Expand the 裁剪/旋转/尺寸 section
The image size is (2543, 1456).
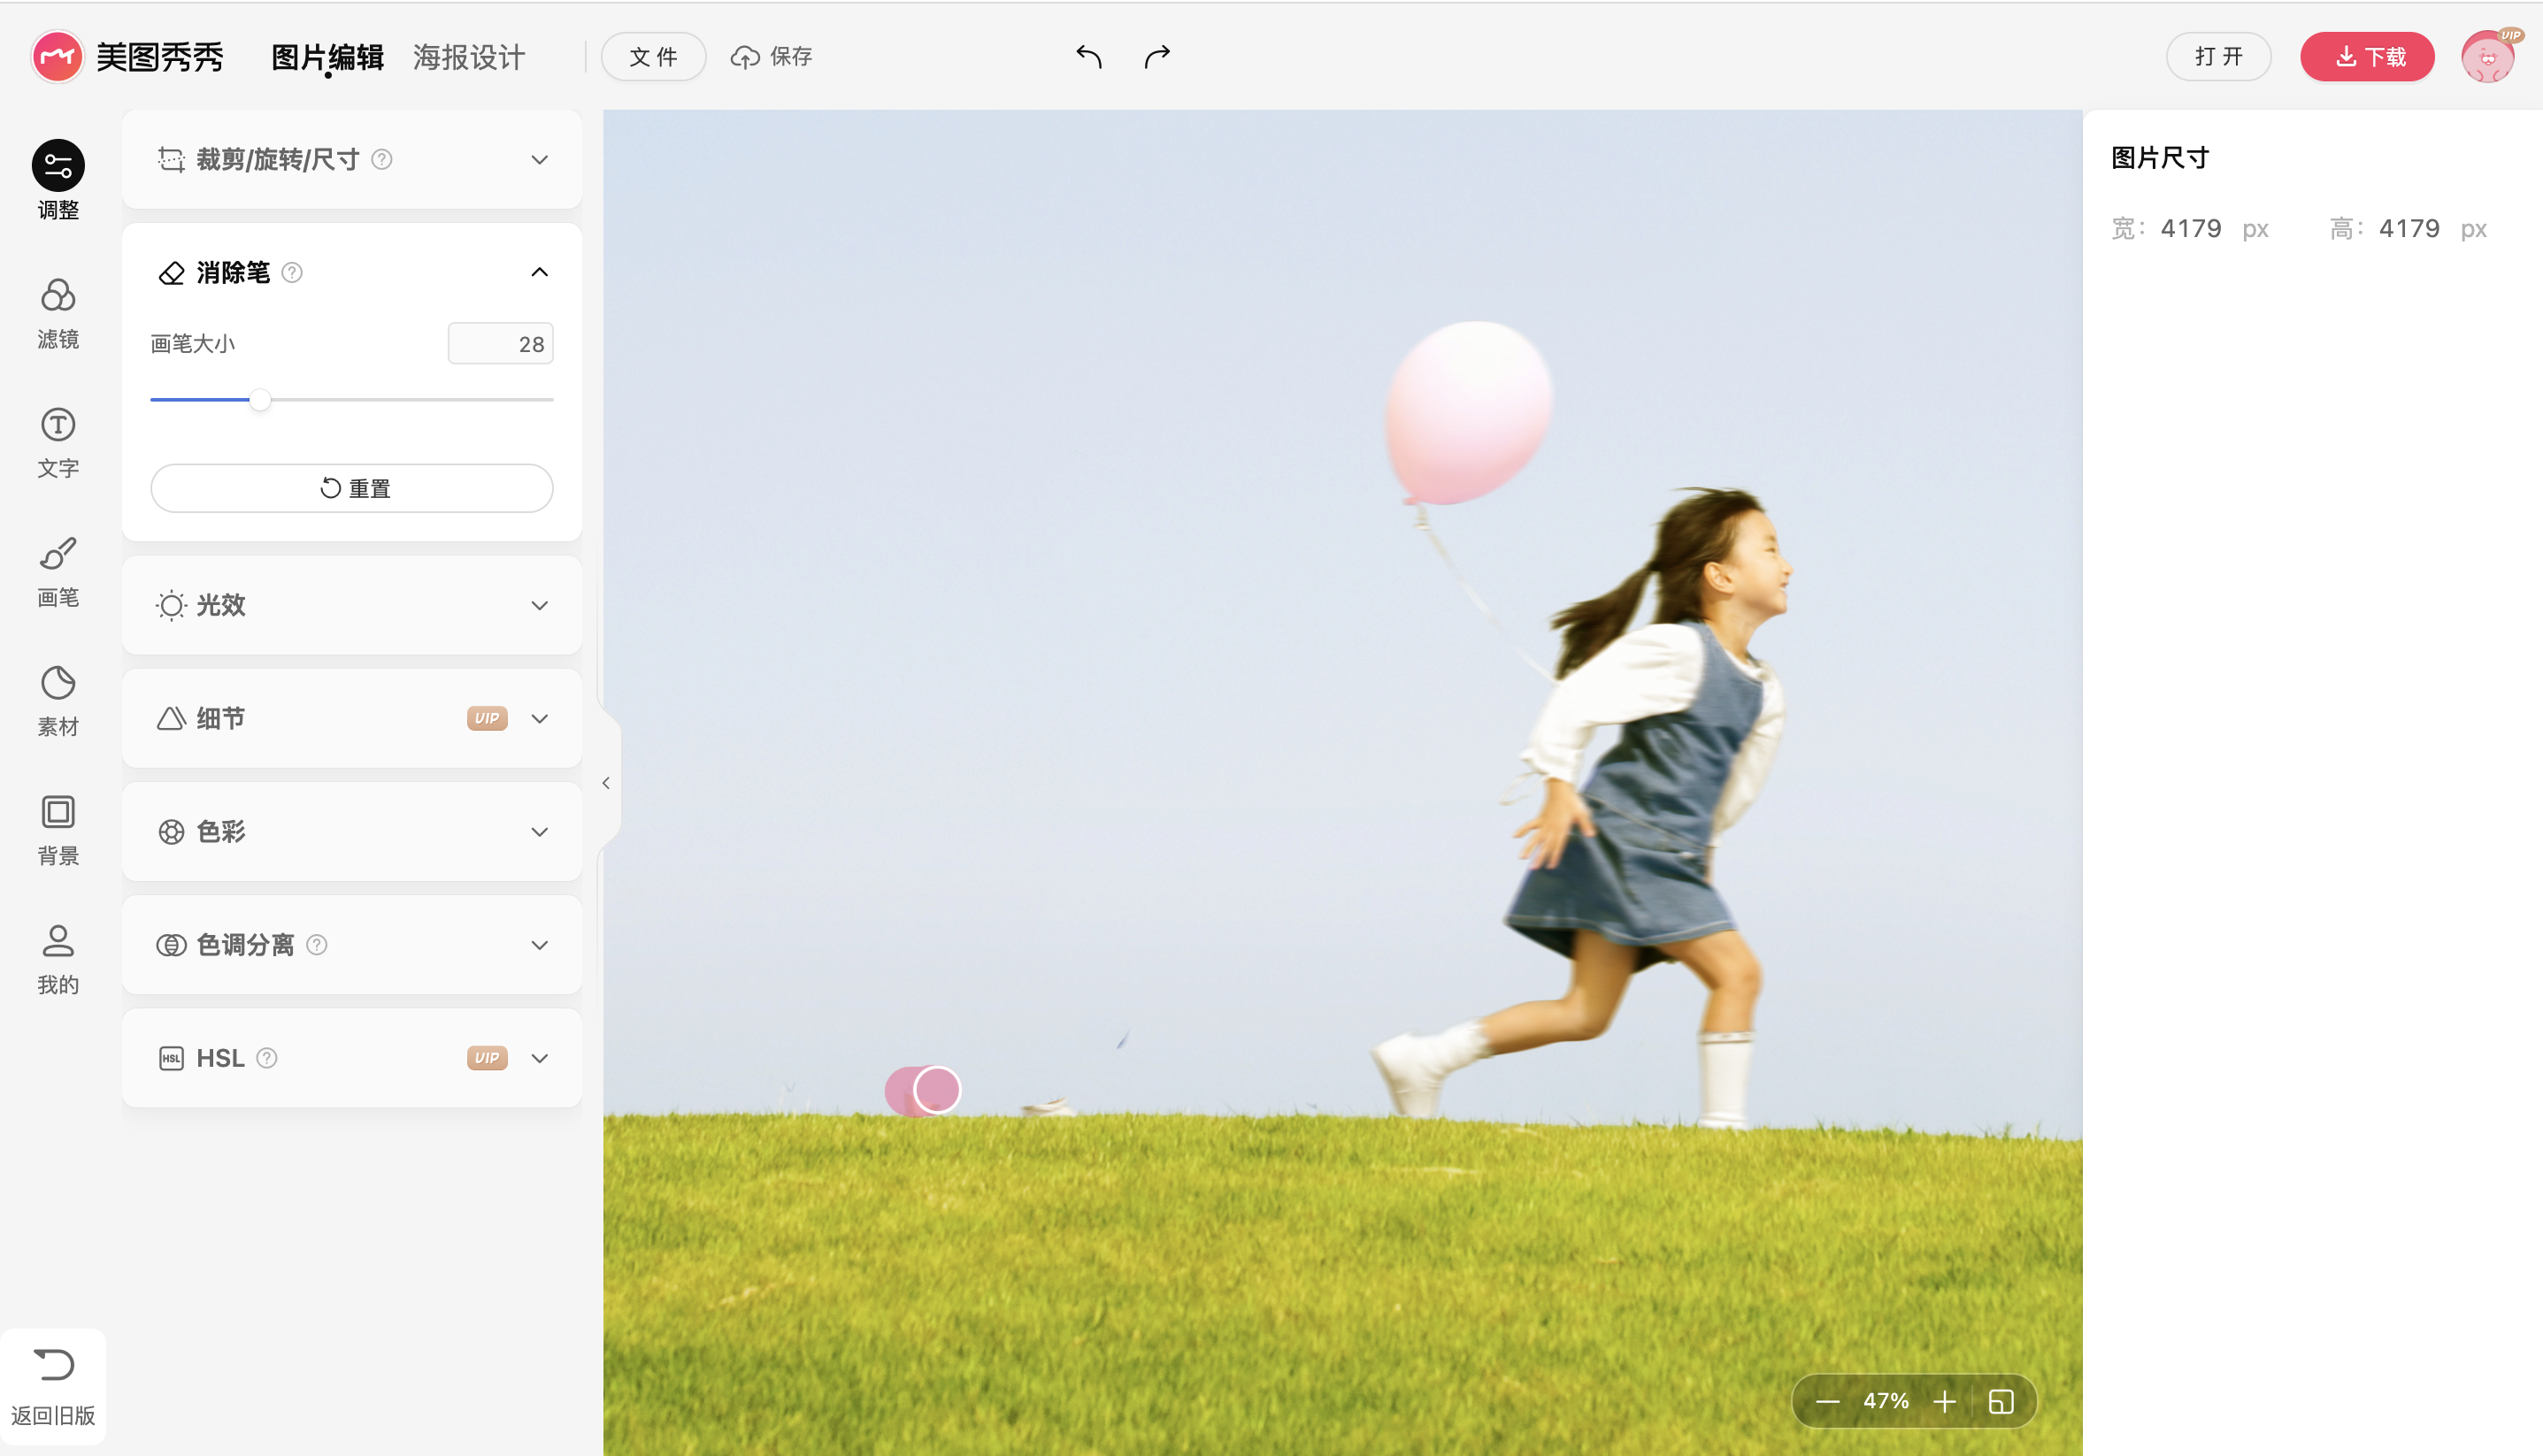click(539, 160)
